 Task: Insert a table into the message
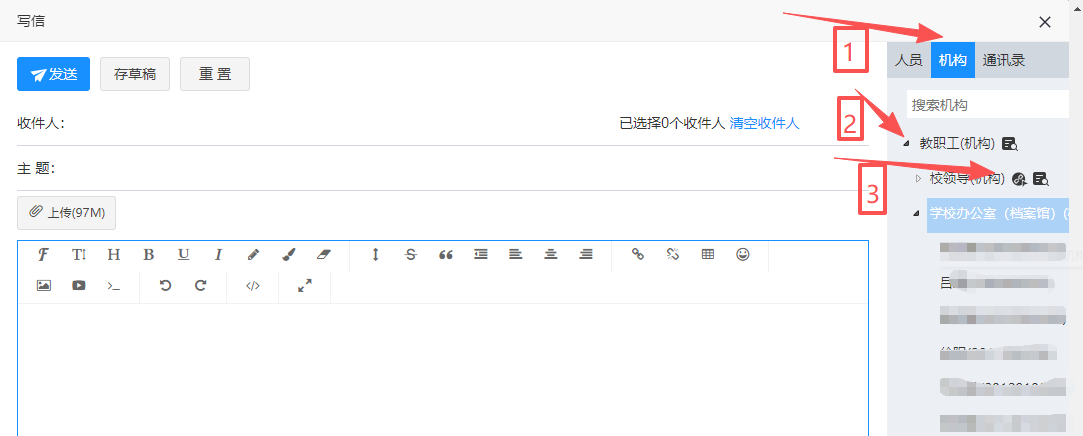[708, 254]
